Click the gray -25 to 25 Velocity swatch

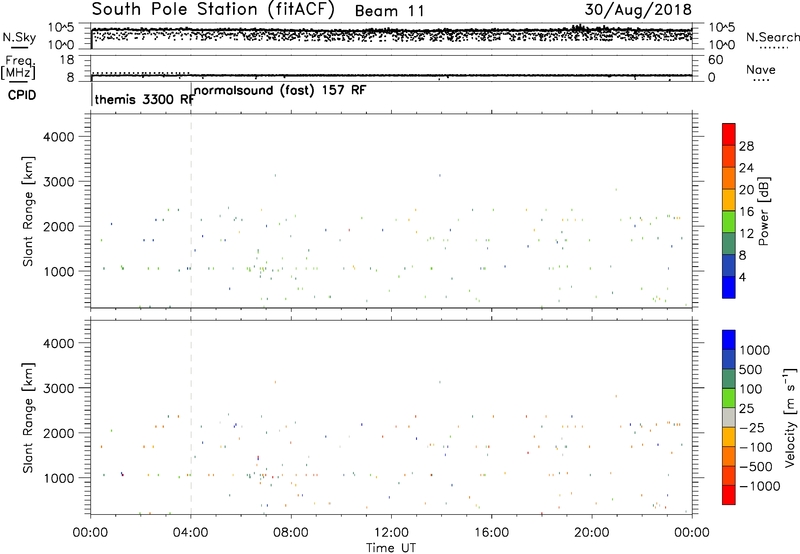coord(729,418)
